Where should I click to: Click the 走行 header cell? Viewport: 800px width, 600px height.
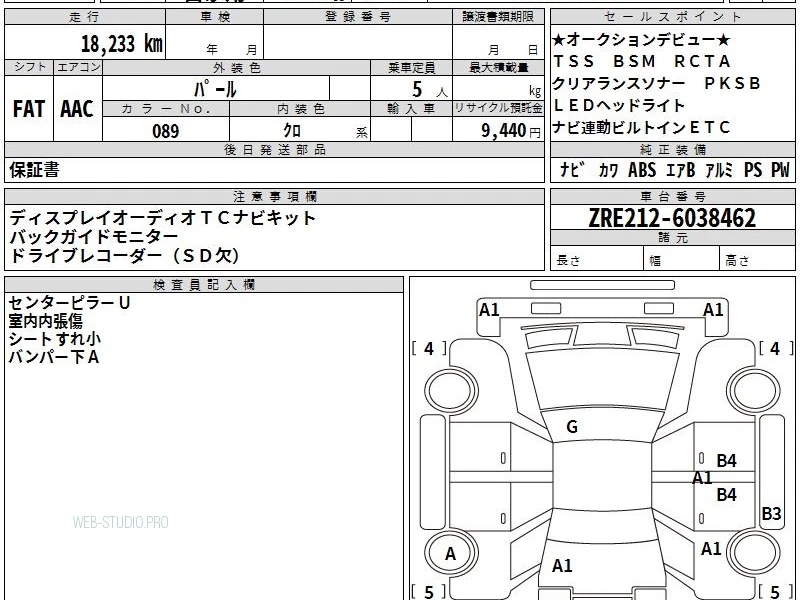pos(85,17)
